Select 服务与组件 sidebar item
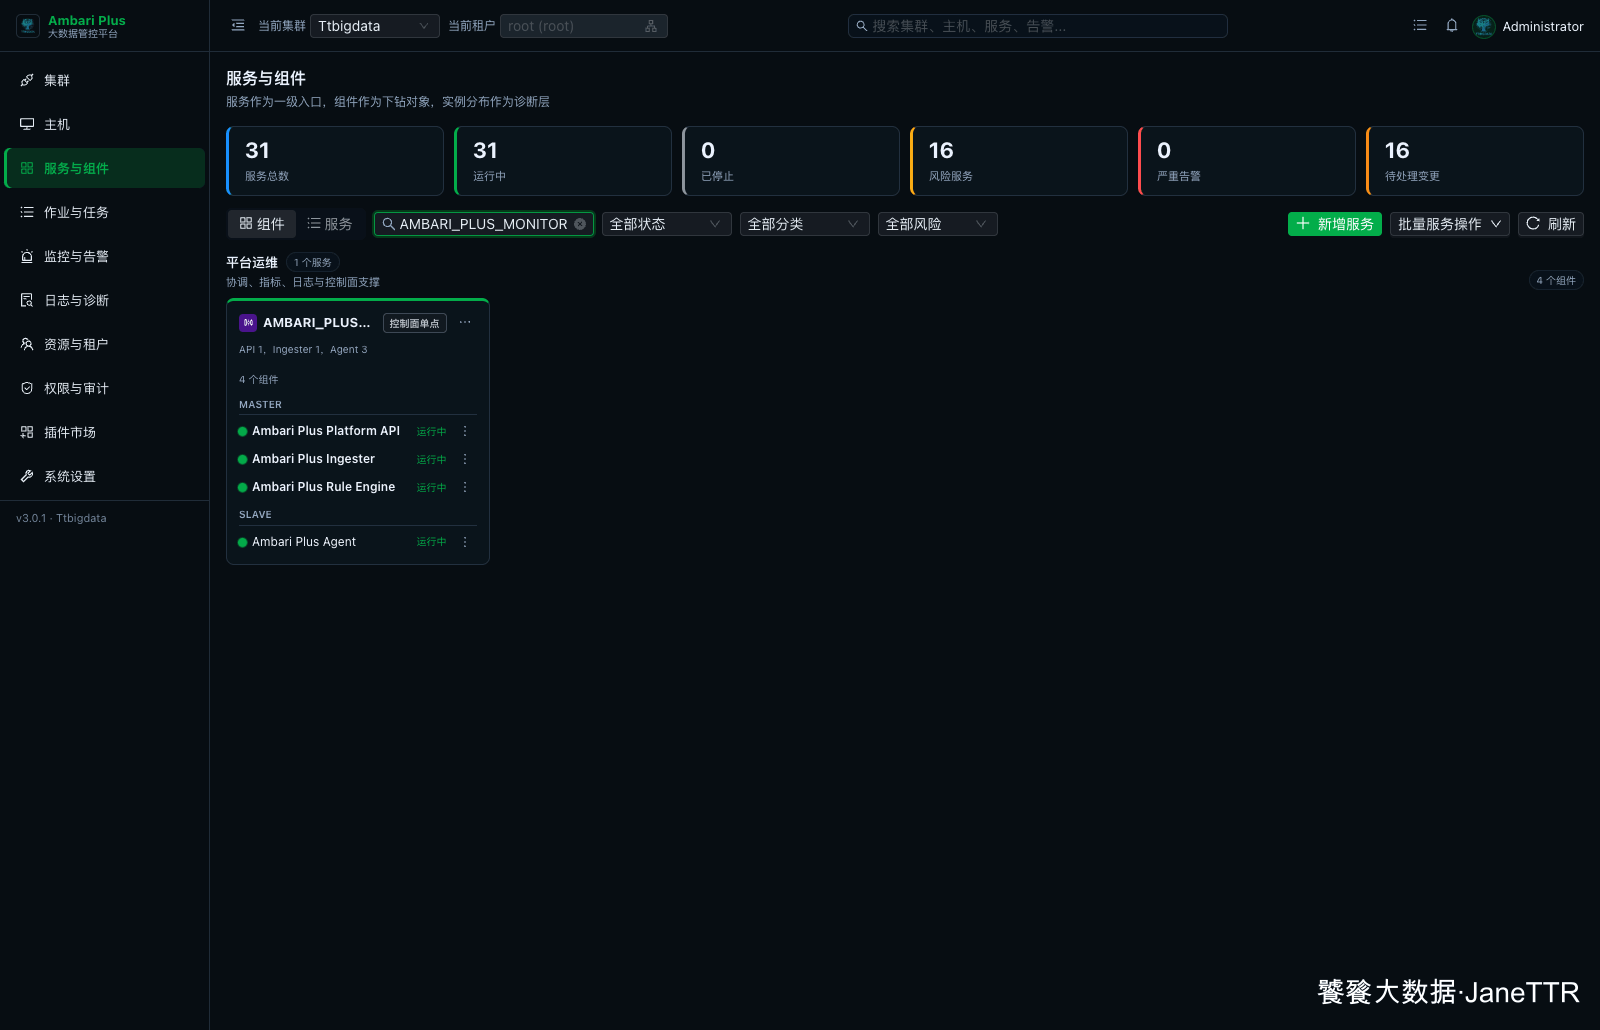Viewport: 1600px width, 1030px height. pyautogui.click(x=105, y=168)
